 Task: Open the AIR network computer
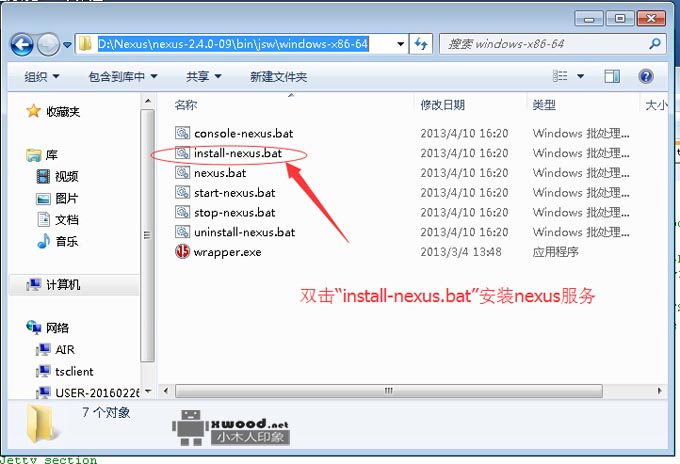coord(65,350)
